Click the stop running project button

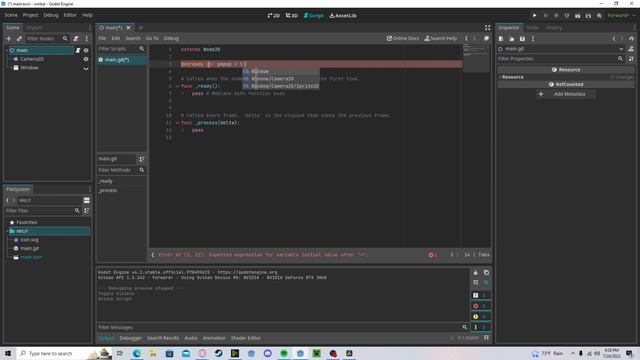point(556,16)
